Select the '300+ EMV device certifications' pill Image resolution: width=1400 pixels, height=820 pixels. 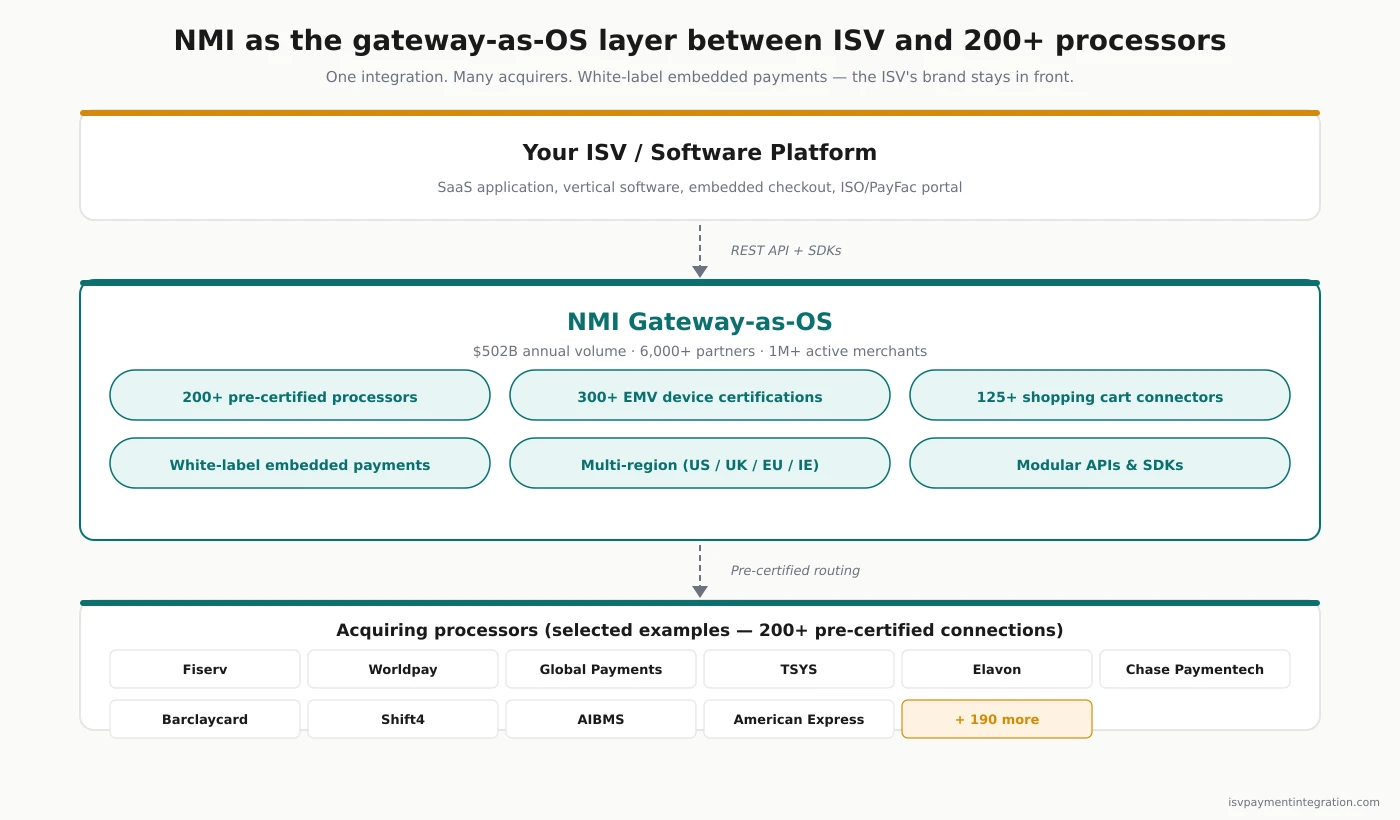(700, 395)
